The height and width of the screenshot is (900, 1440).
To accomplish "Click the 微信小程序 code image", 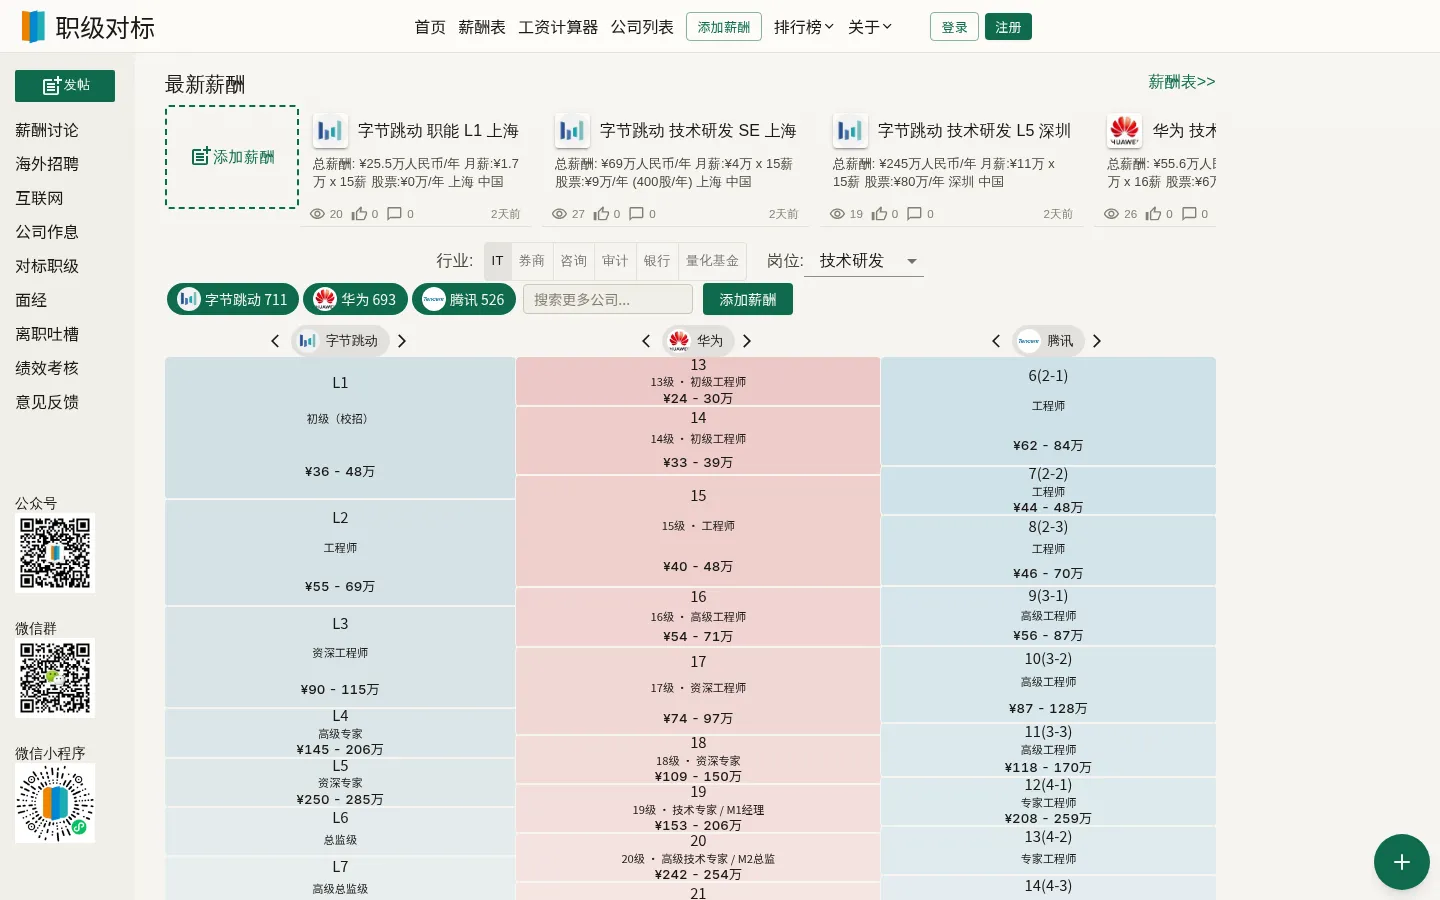I will click(x=55, y=803).
